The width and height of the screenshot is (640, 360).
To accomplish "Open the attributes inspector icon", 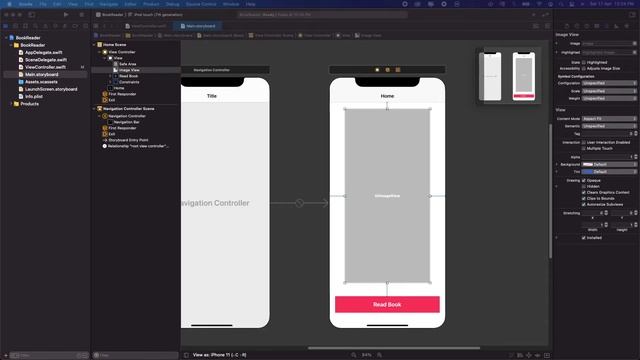I will point(607,26).
